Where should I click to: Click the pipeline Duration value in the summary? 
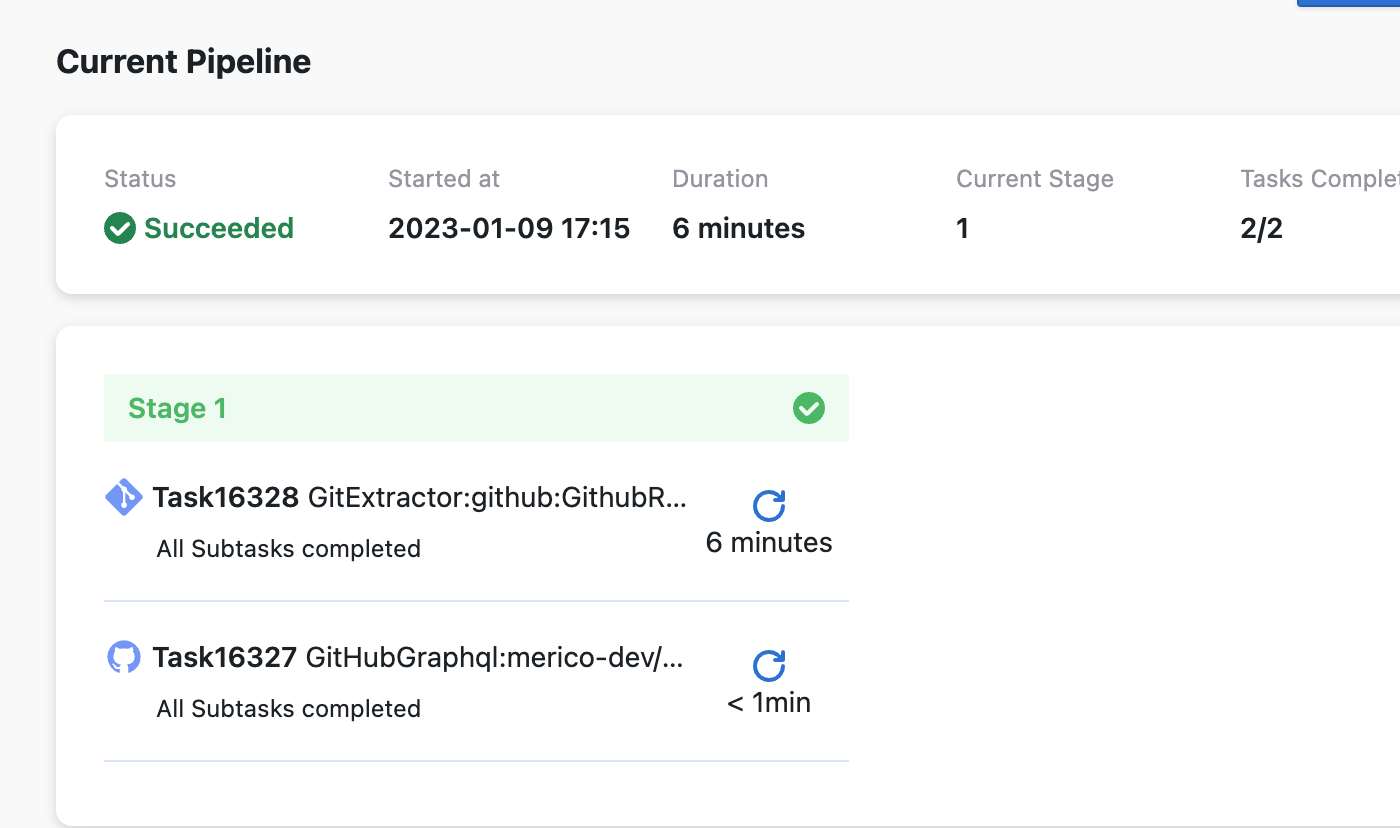[x=738, y=229]
